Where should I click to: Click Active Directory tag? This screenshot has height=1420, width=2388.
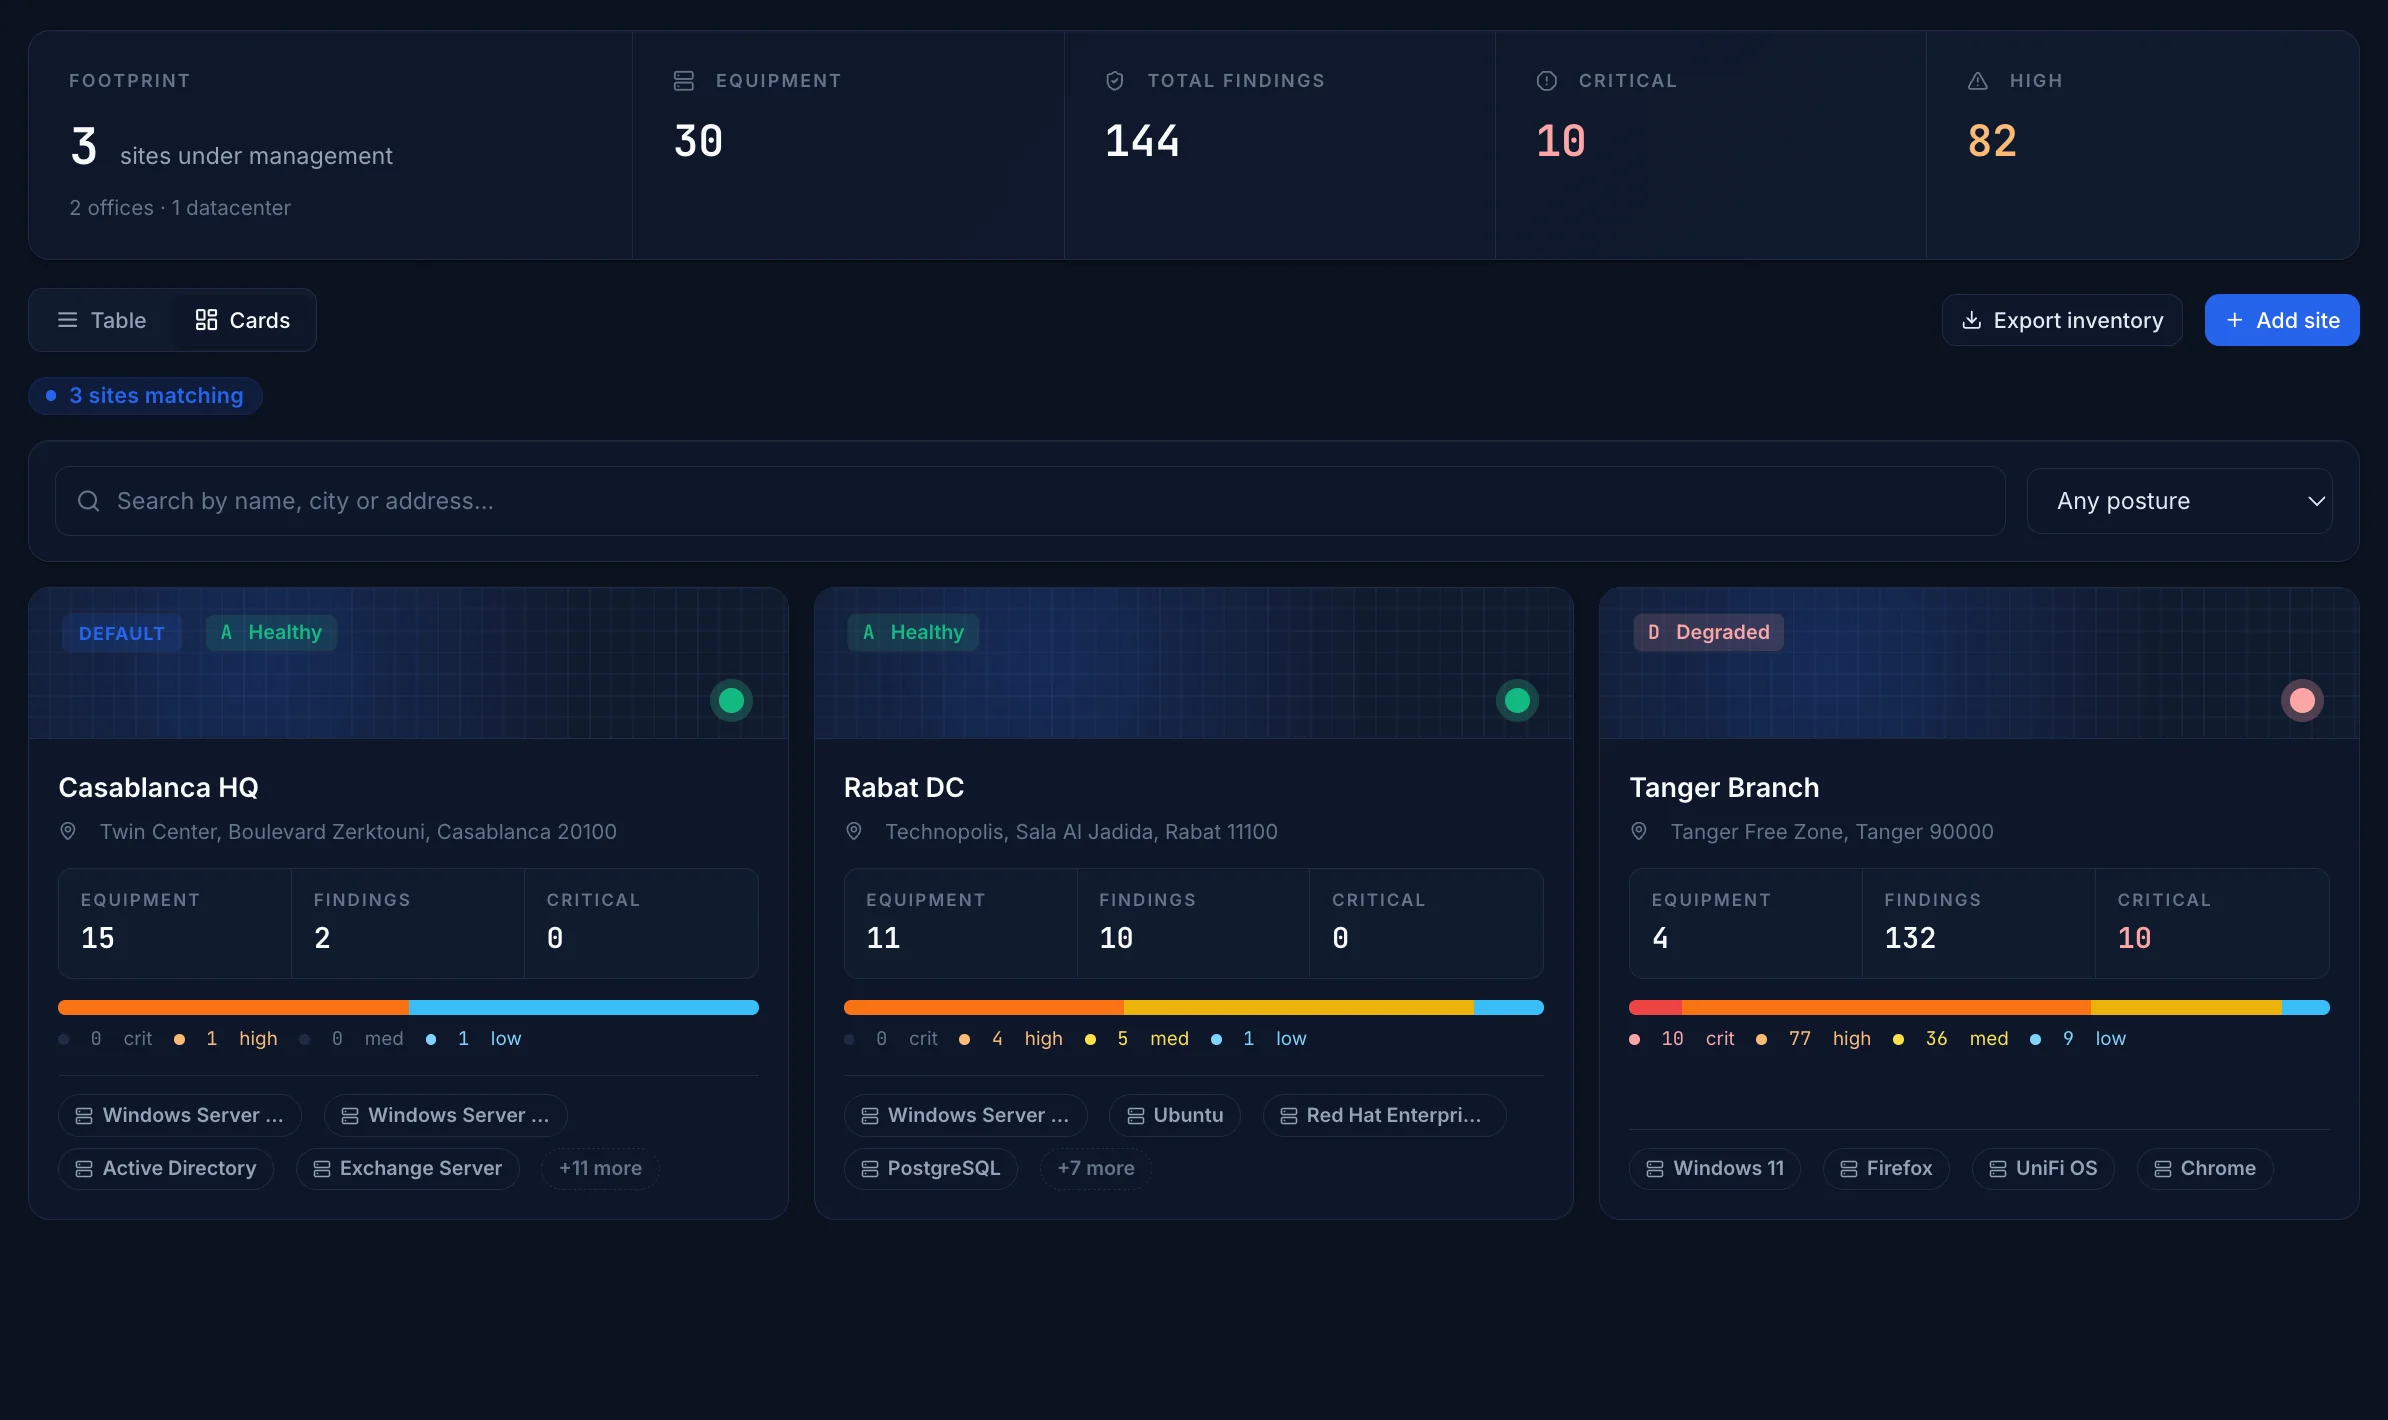(x=166, y=1168)
